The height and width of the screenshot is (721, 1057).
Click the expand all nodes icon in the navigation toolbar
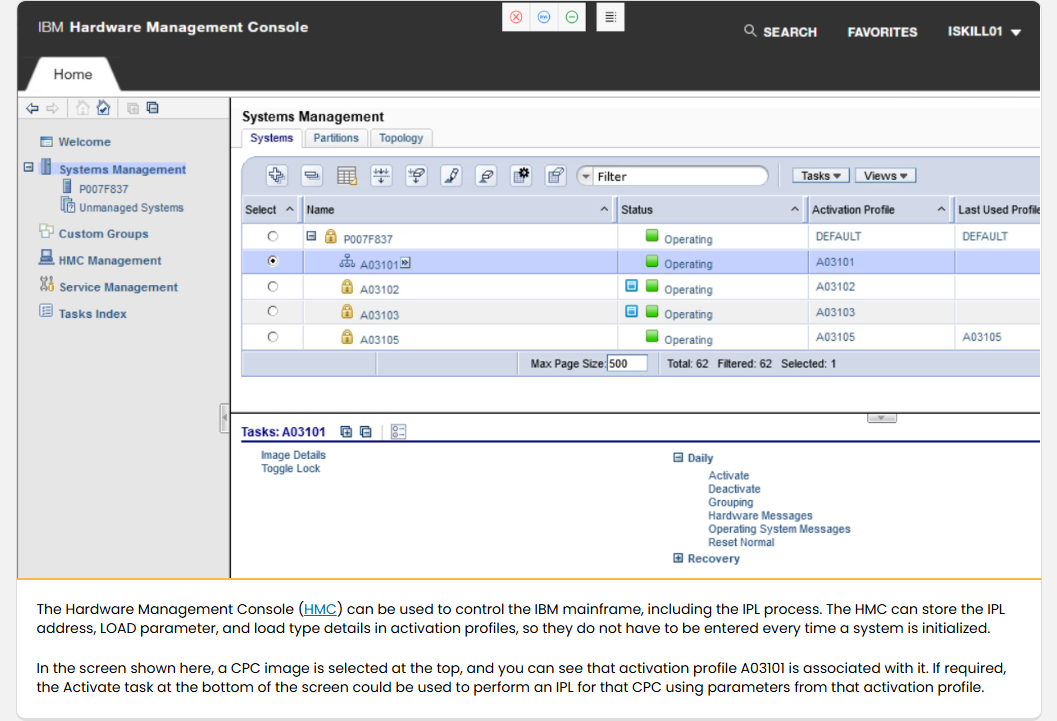pos(133,108)
